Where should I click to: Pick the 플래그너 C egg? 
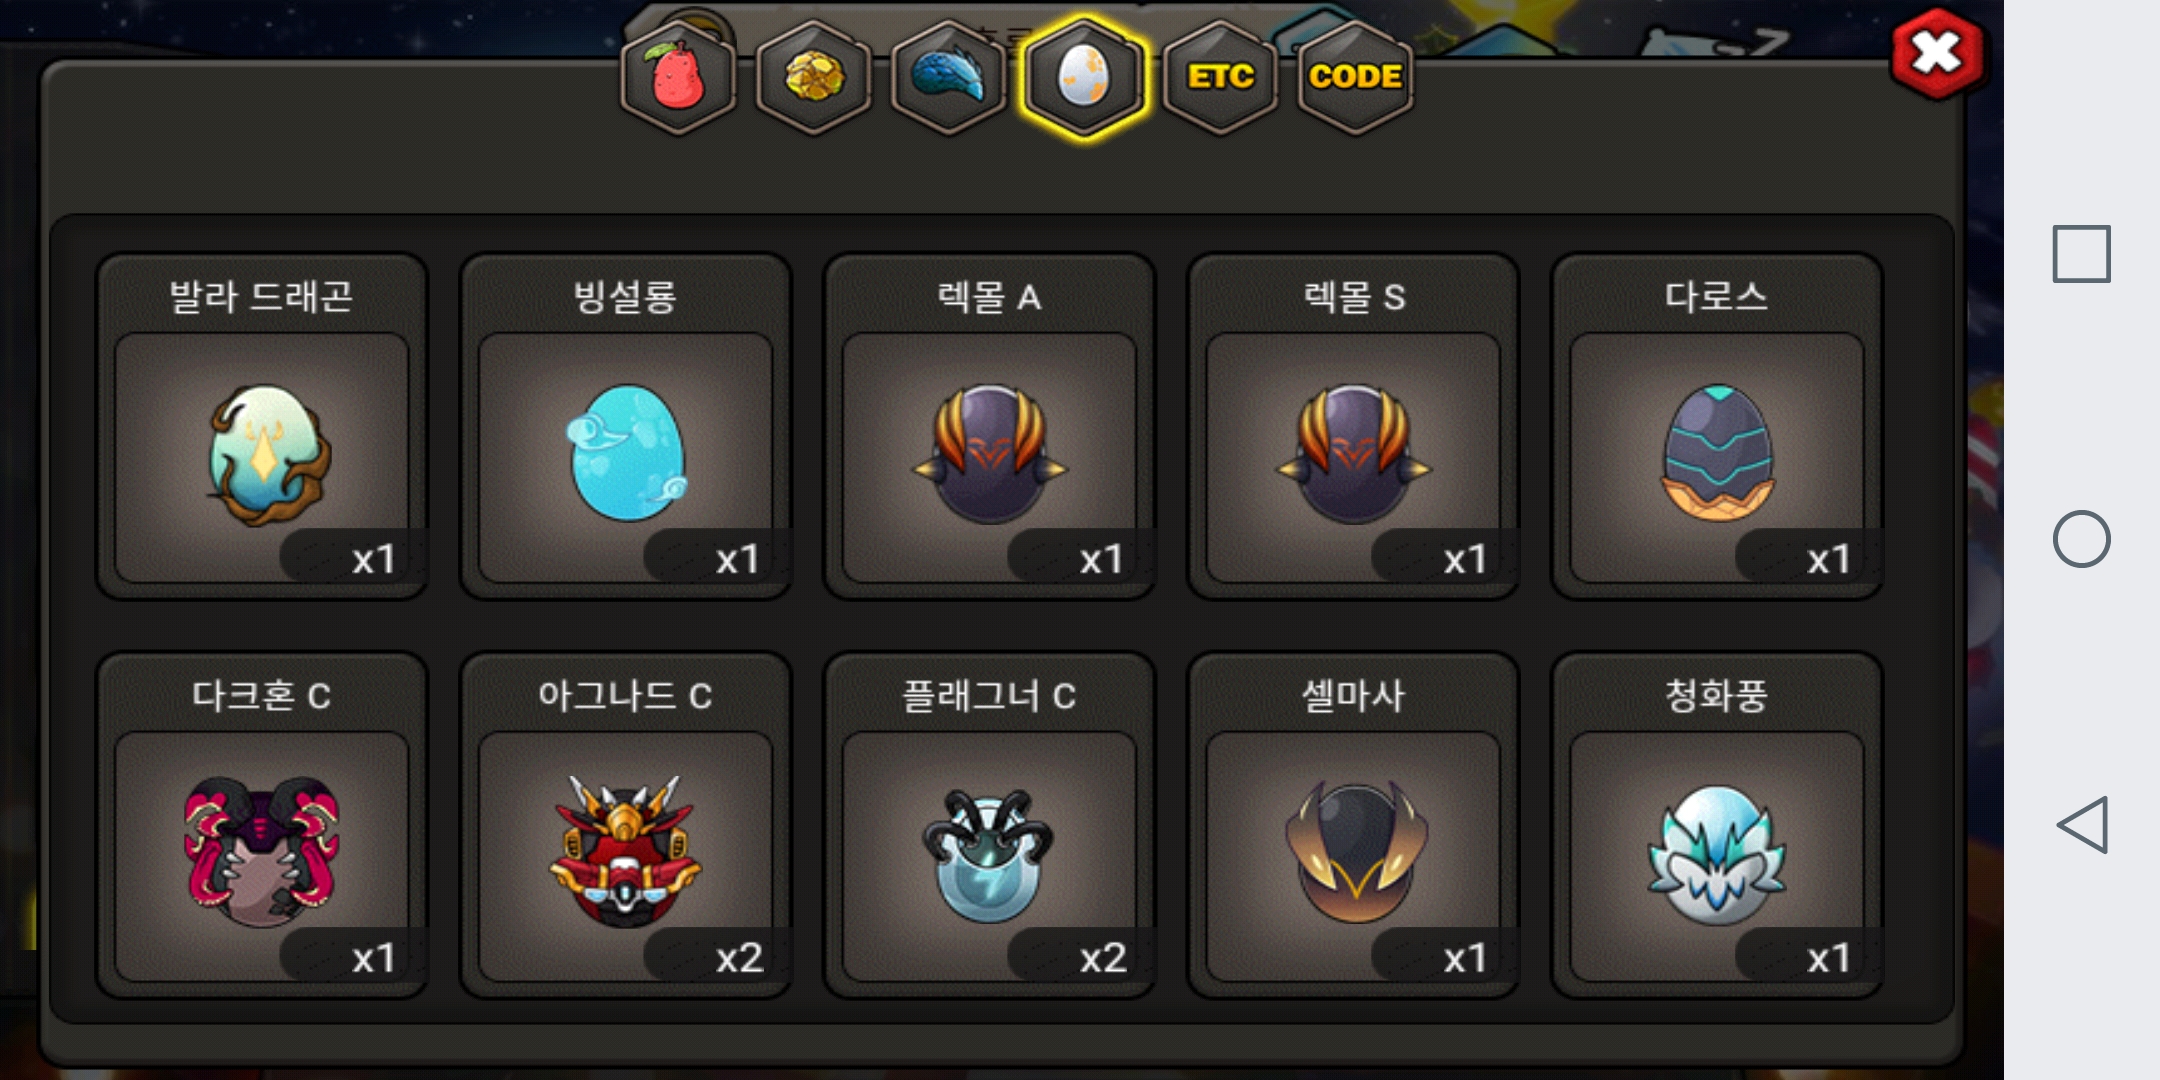pyautogui.click(x=990, y=825)
